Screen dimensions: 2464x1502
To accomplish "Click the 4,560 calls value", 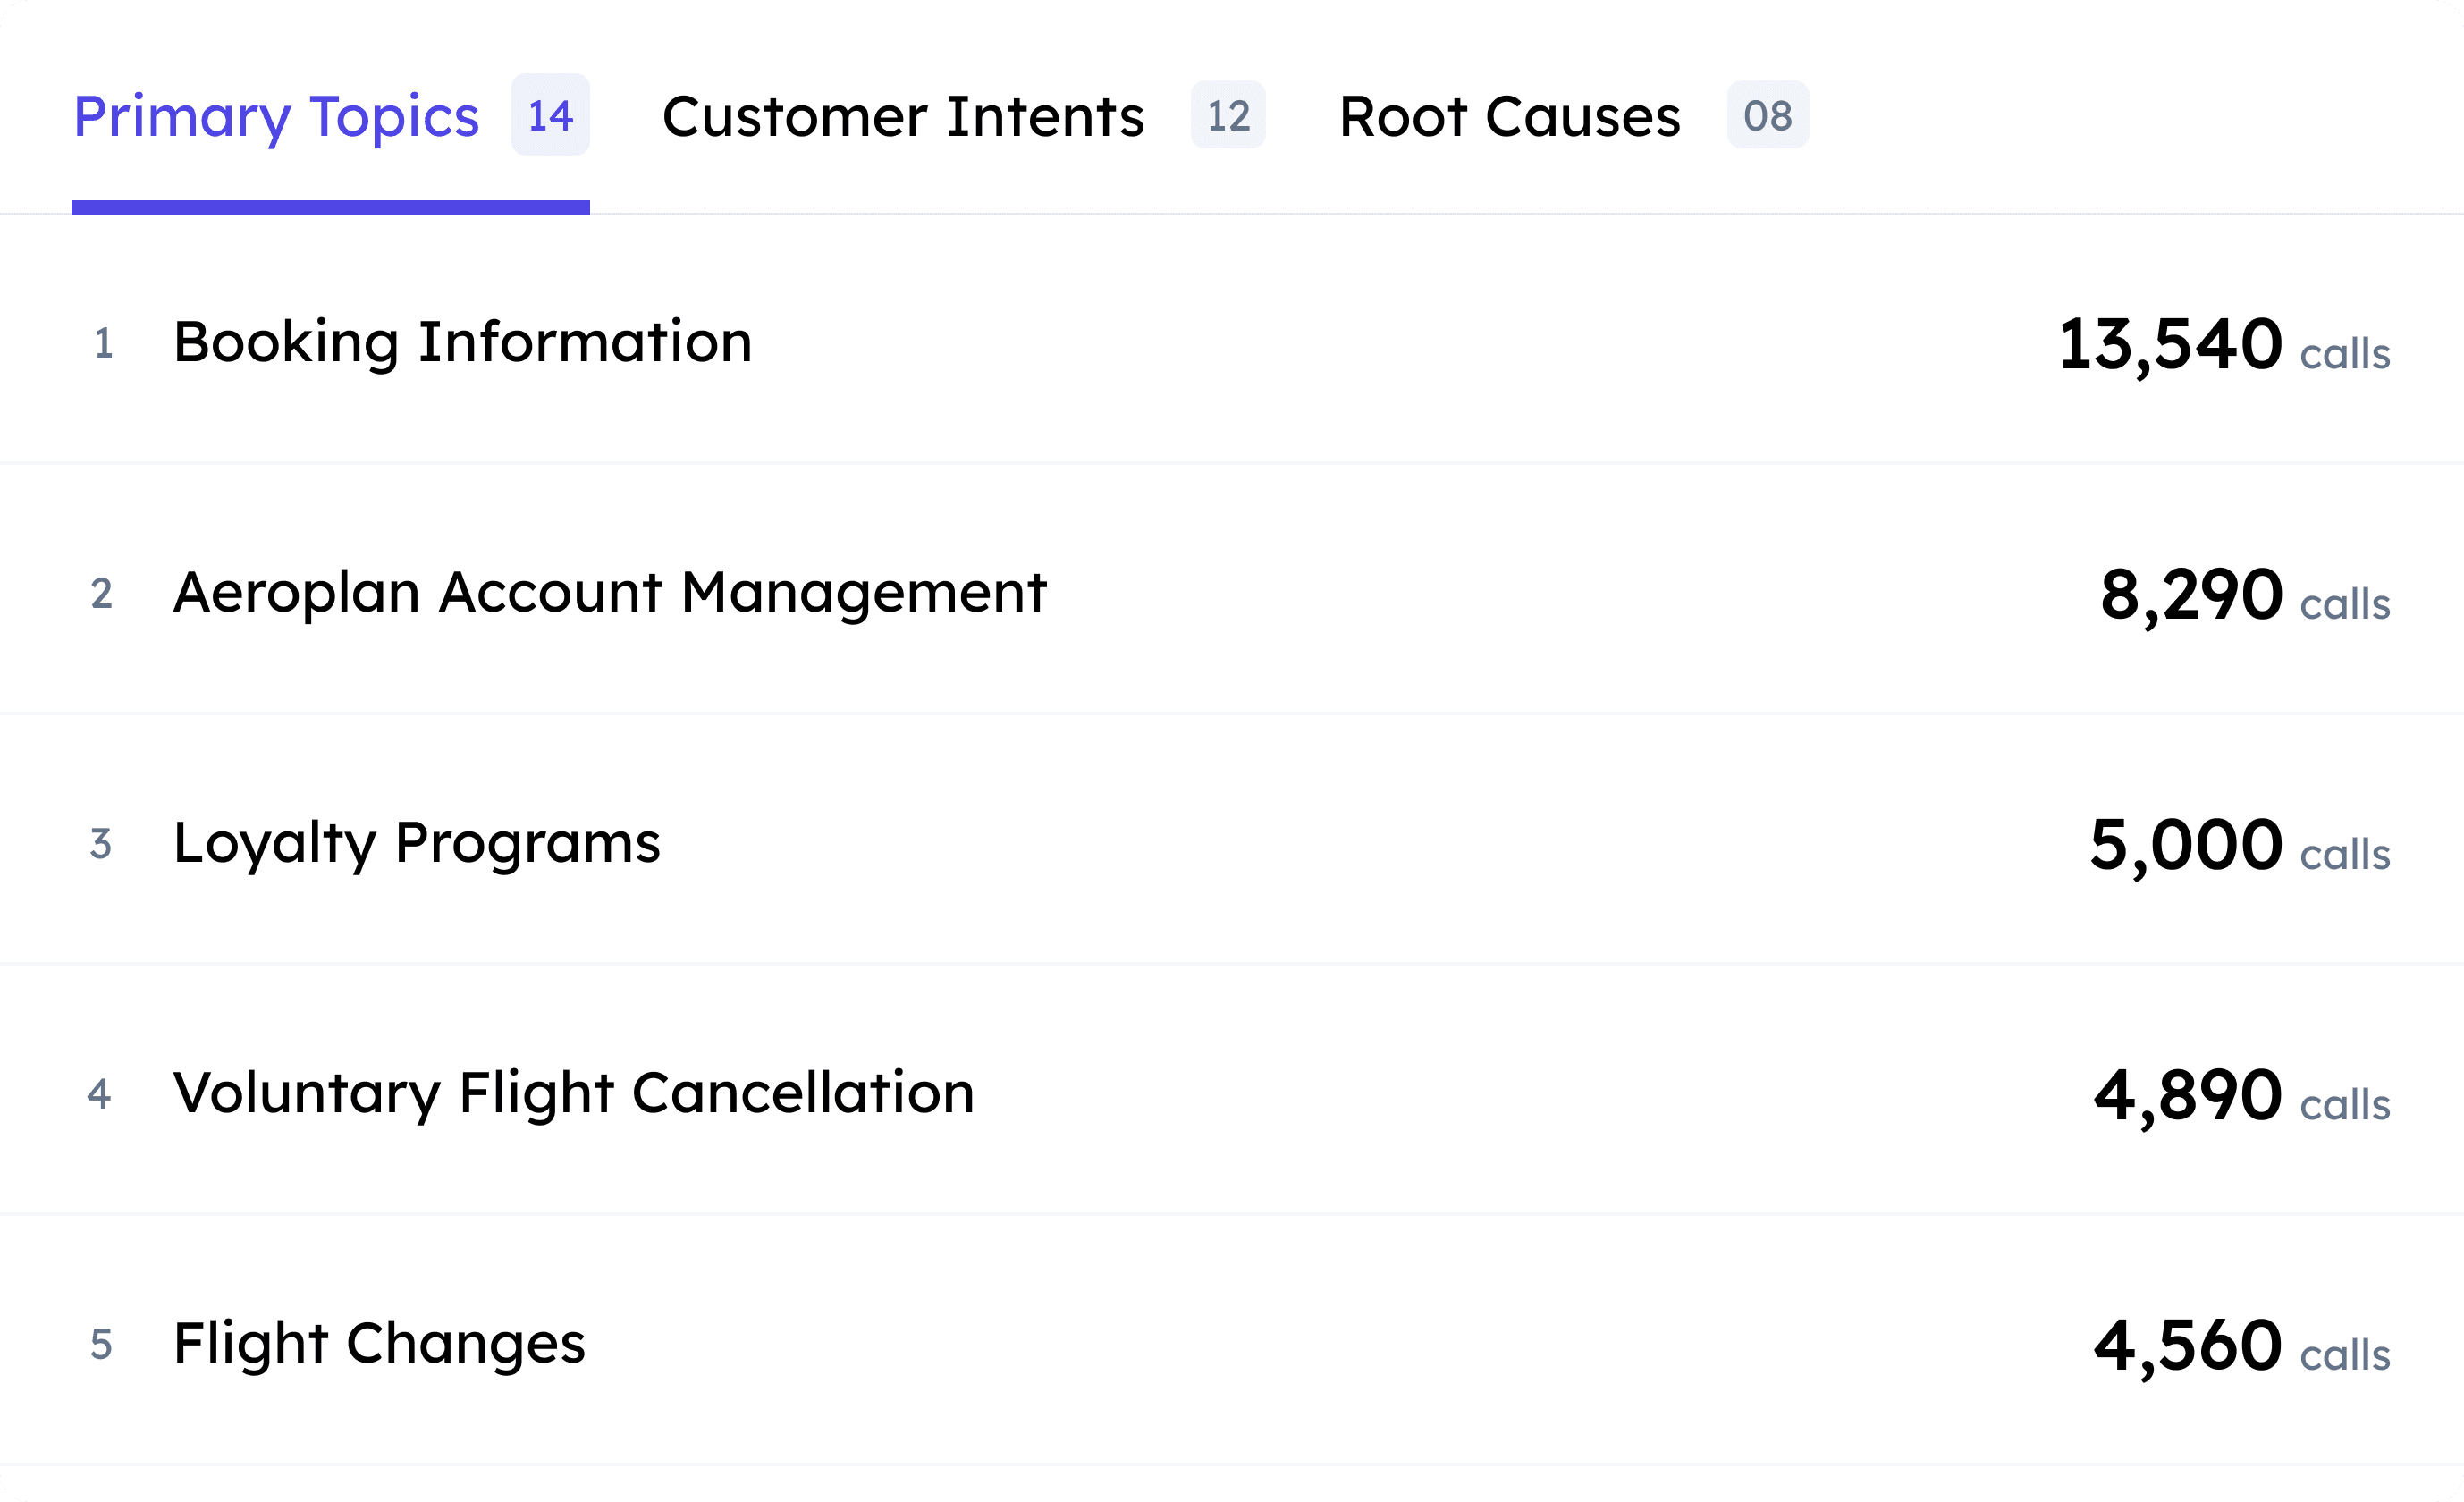I will pyautogui.click(x=2240, y=1345).
